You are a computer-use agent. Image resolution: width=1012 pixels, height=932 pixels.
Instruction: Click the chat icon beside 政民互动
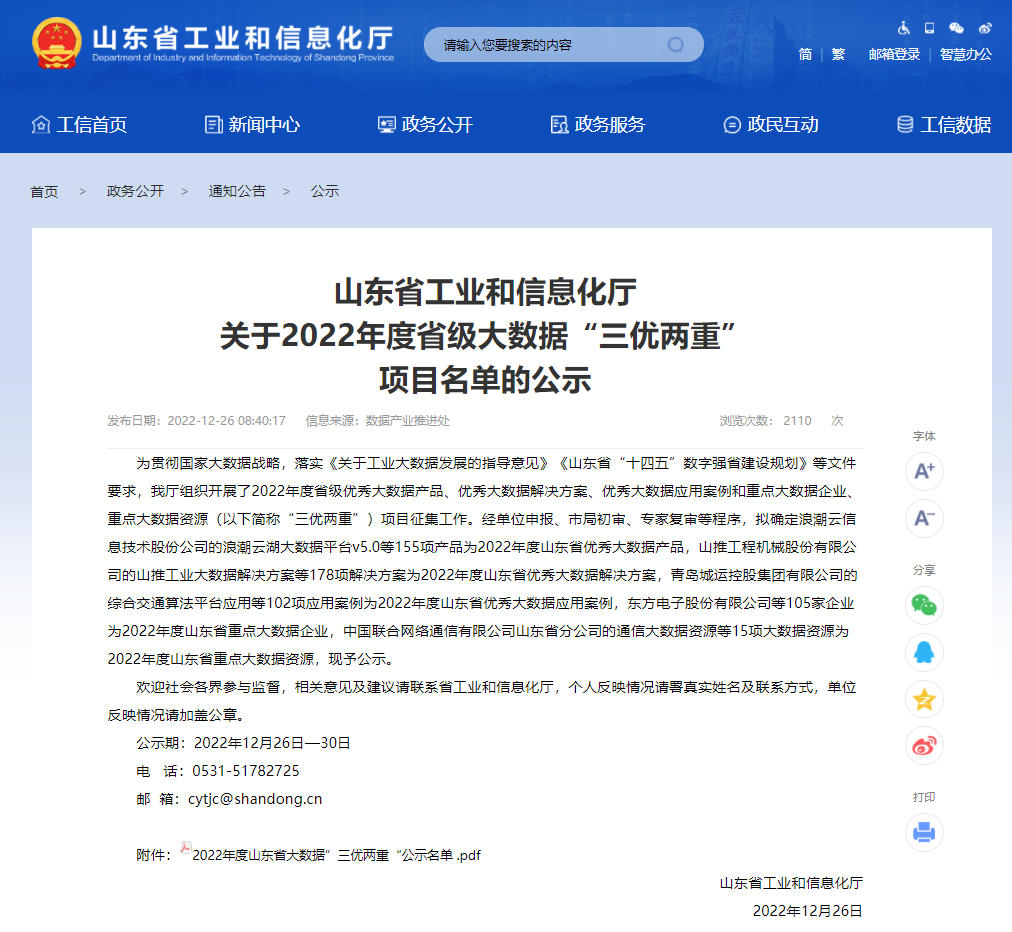732,125
